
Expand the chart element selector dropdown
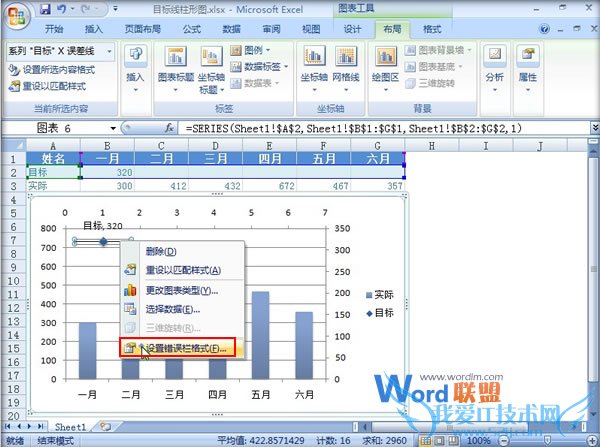pyautogui.click(x=109, y=51)
